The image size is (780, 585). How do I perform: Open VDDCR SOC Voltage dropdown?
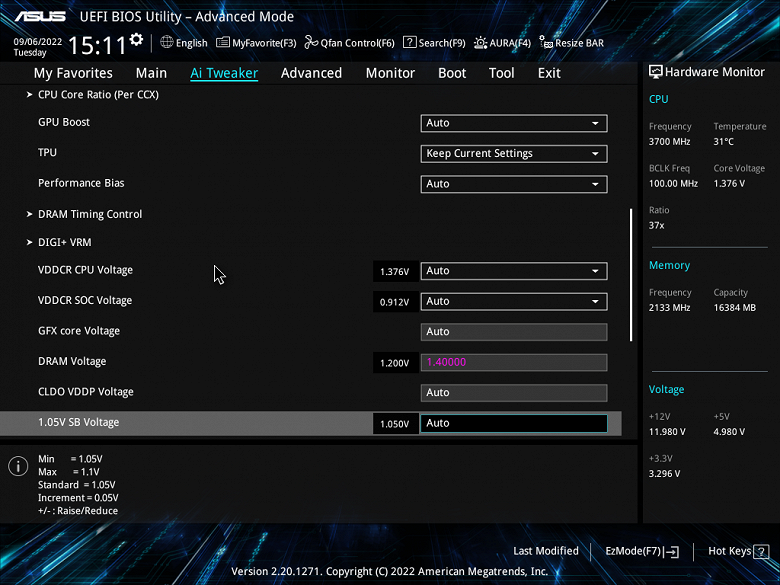514,301
